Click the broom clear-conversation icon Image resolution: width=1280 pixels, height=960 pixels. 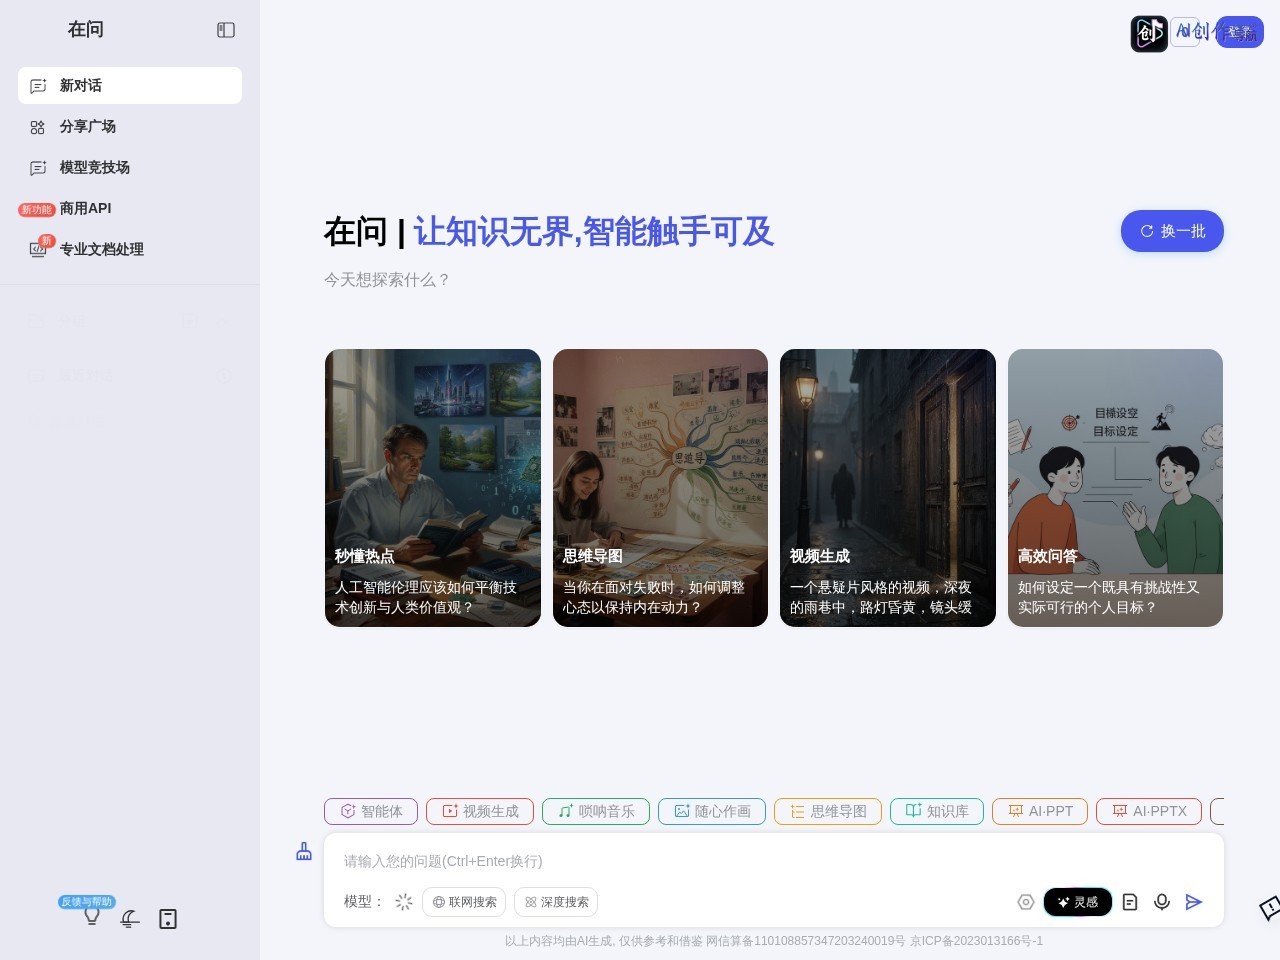coord(304,851)
